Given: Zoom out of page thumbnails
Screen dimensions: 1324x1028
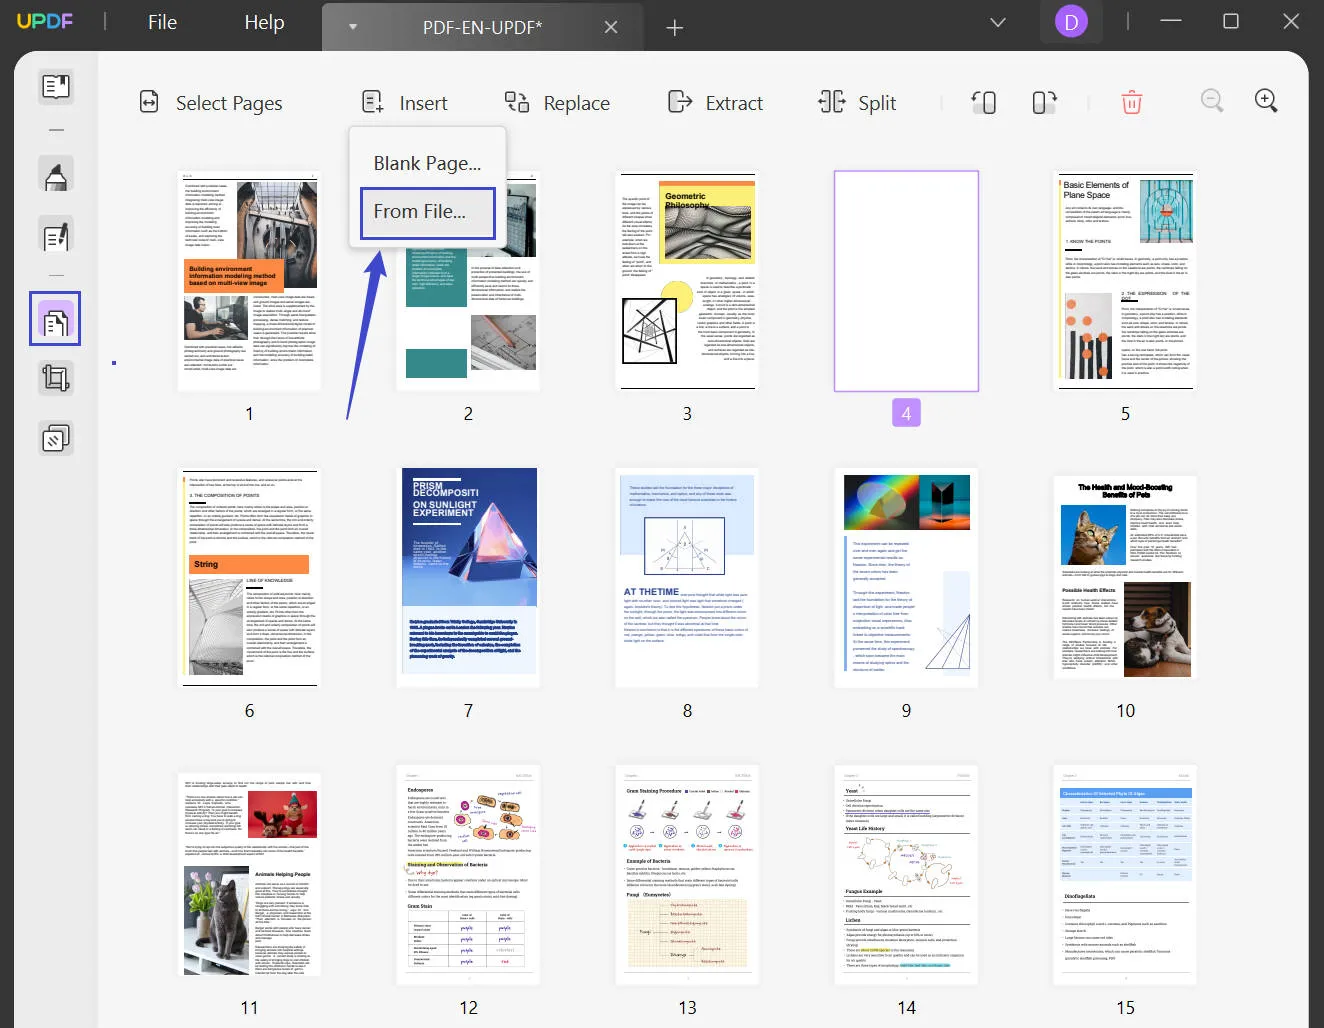Looking at the screenshot, I should [x=1212, y=100].
